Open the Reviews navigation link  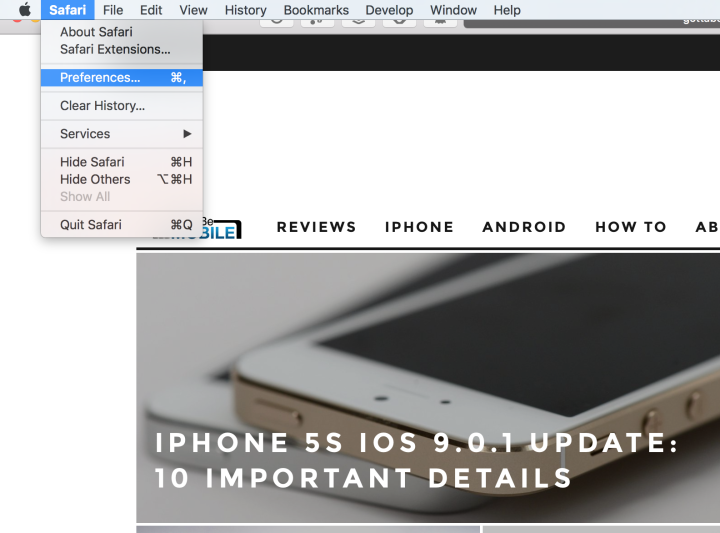pos(316,227)
